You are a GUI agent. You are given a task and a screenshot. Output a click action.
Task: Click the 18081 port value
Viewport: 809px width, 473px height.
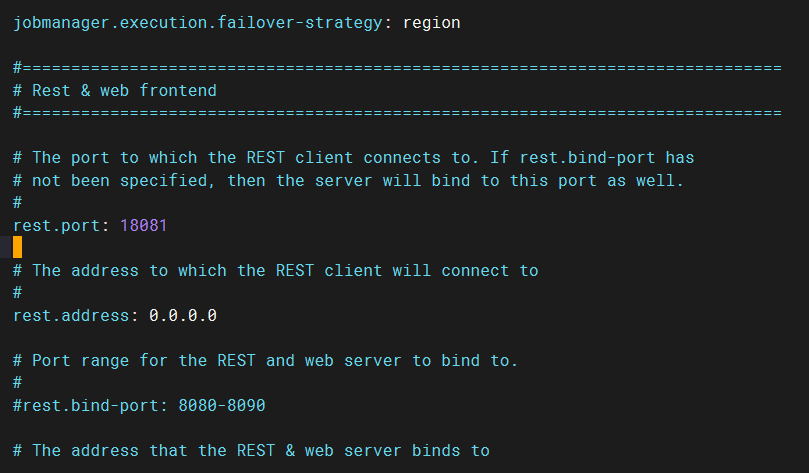pos(143,225)
